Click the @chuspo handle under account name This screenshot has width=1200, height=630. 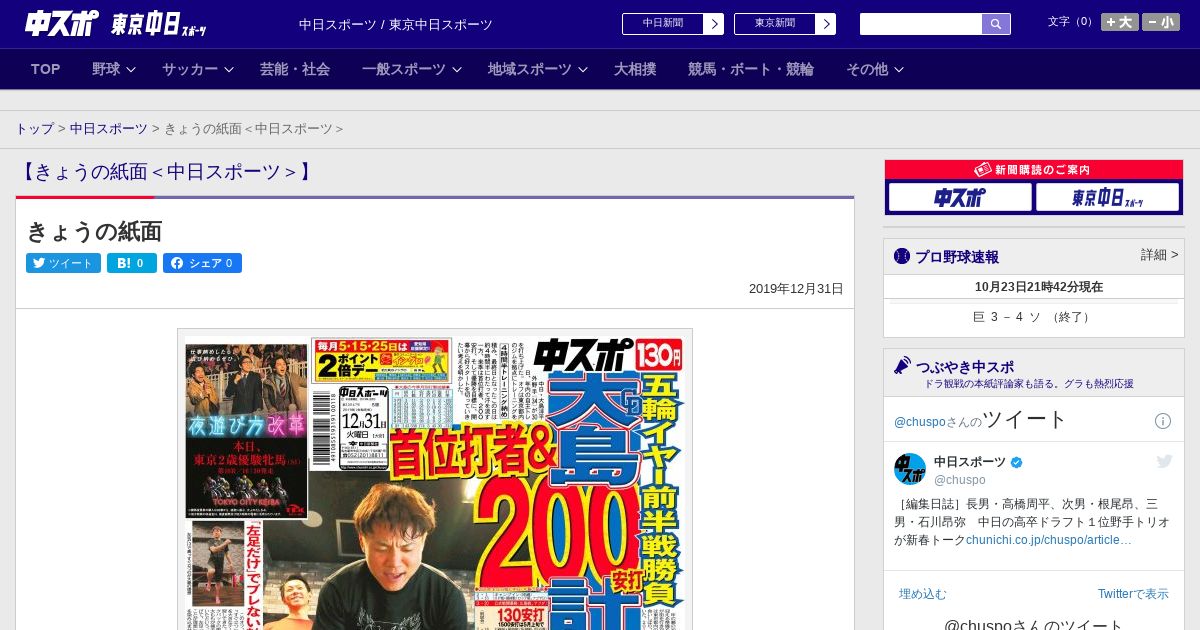pos(960,480)
